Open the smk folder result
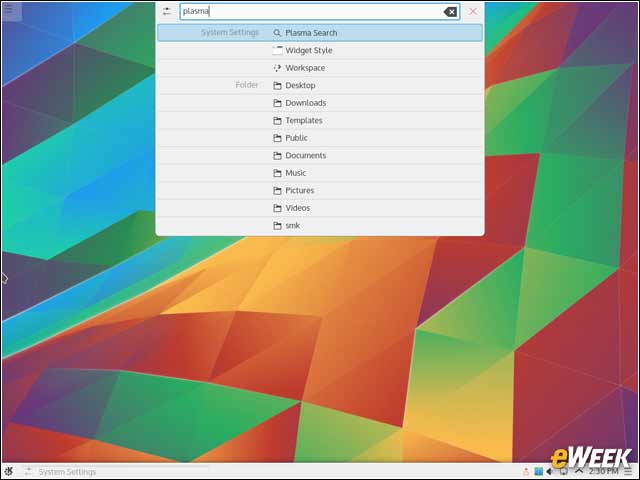640x480 pixels. tap(320, 225)
